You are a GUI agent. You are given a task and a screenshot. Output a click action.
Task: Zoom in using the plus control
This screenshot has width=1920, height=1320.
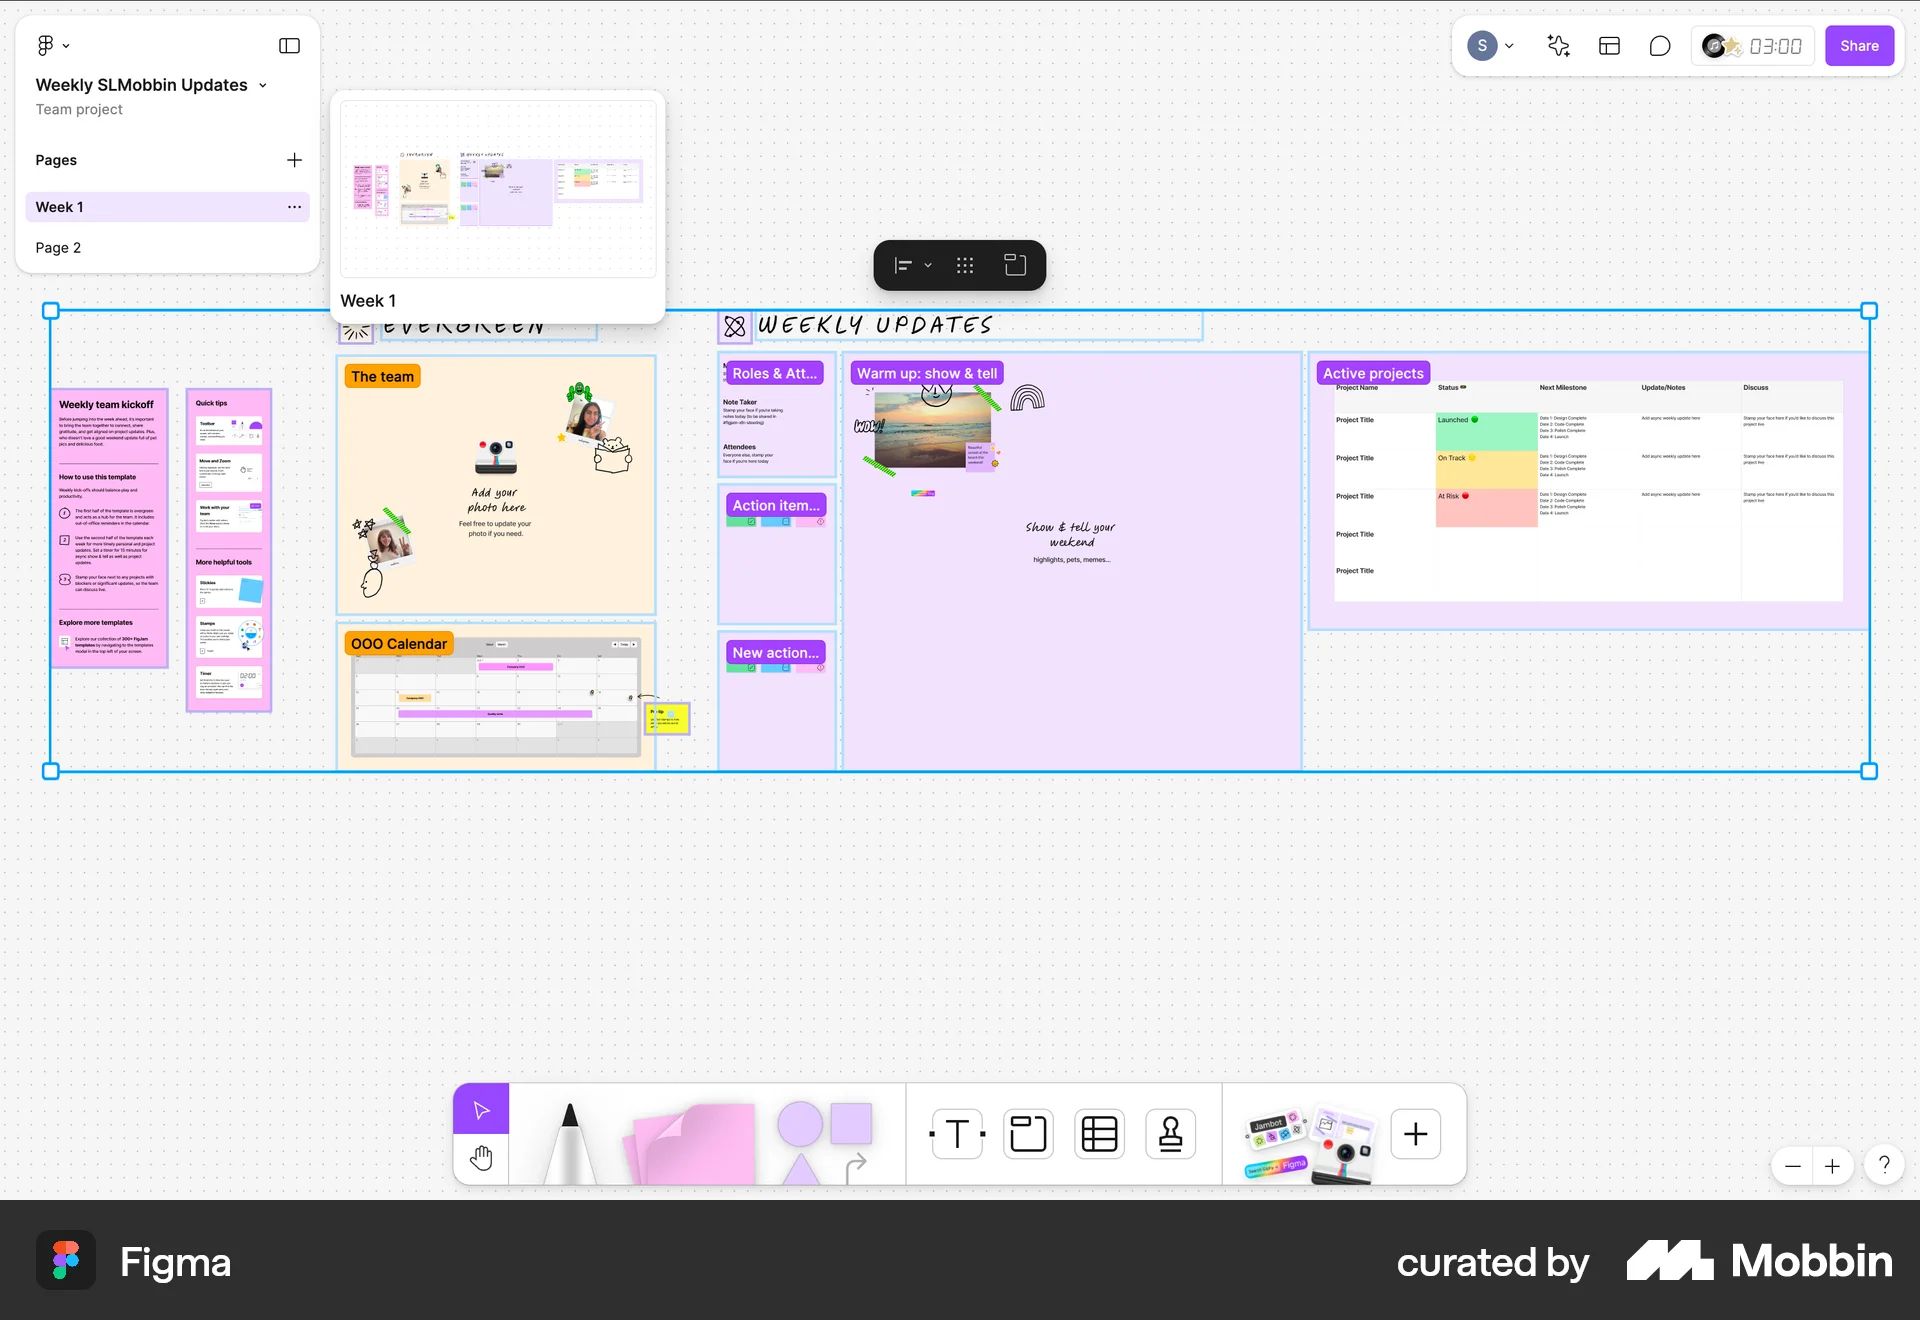tap(1833, 1166)
